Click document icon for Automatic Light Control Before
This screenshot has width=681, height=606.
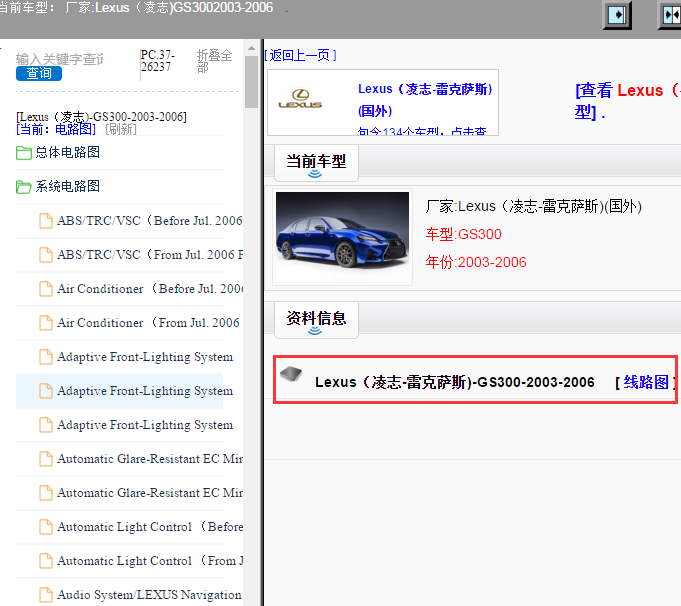[x=46, y=527]
